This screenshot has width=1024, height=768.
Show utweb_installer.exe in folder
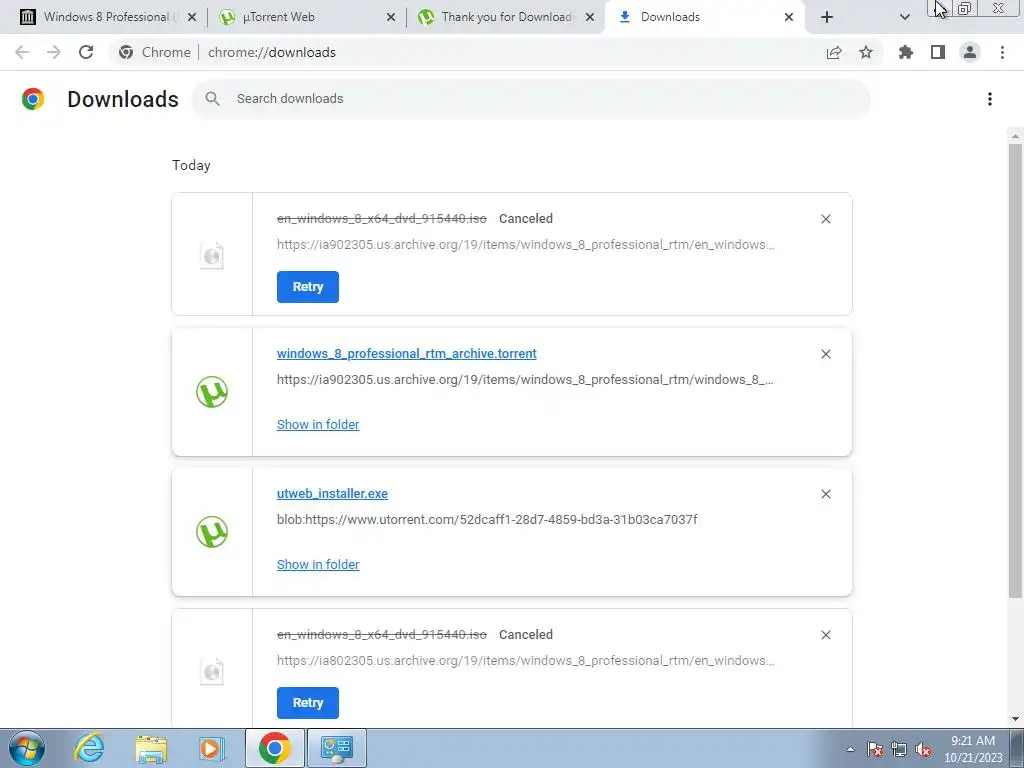(x=318, y=564)
